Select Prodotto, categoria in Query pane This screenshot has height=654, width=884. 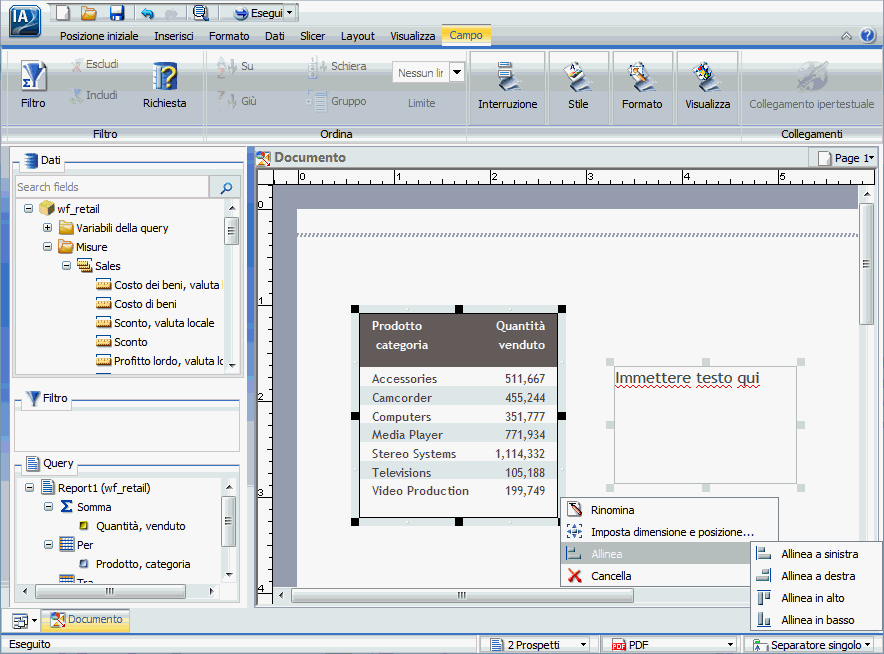(143, 564)
